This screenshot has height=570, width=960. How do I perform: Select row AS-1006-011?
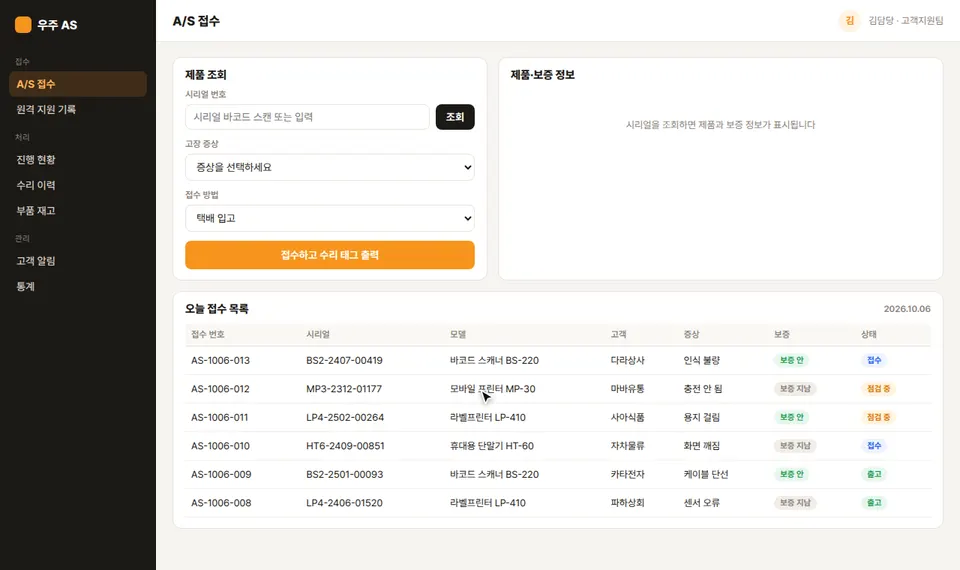coord(558,418)
